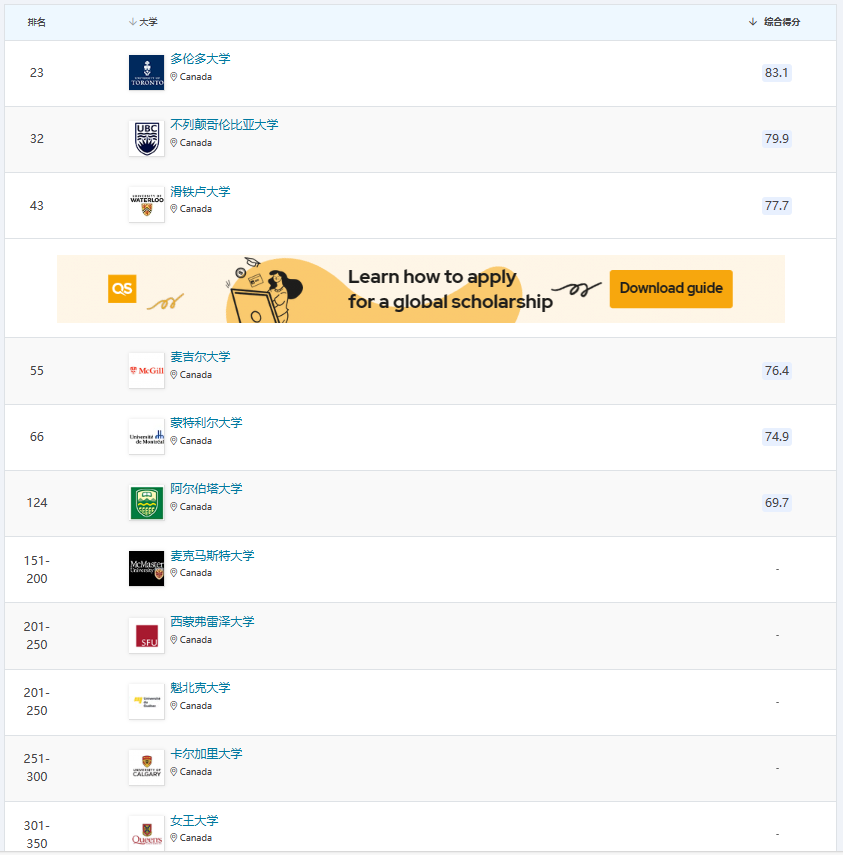Open 西蒙弗雷泽大学 link
843x855 pixels.
coord(212,622)
